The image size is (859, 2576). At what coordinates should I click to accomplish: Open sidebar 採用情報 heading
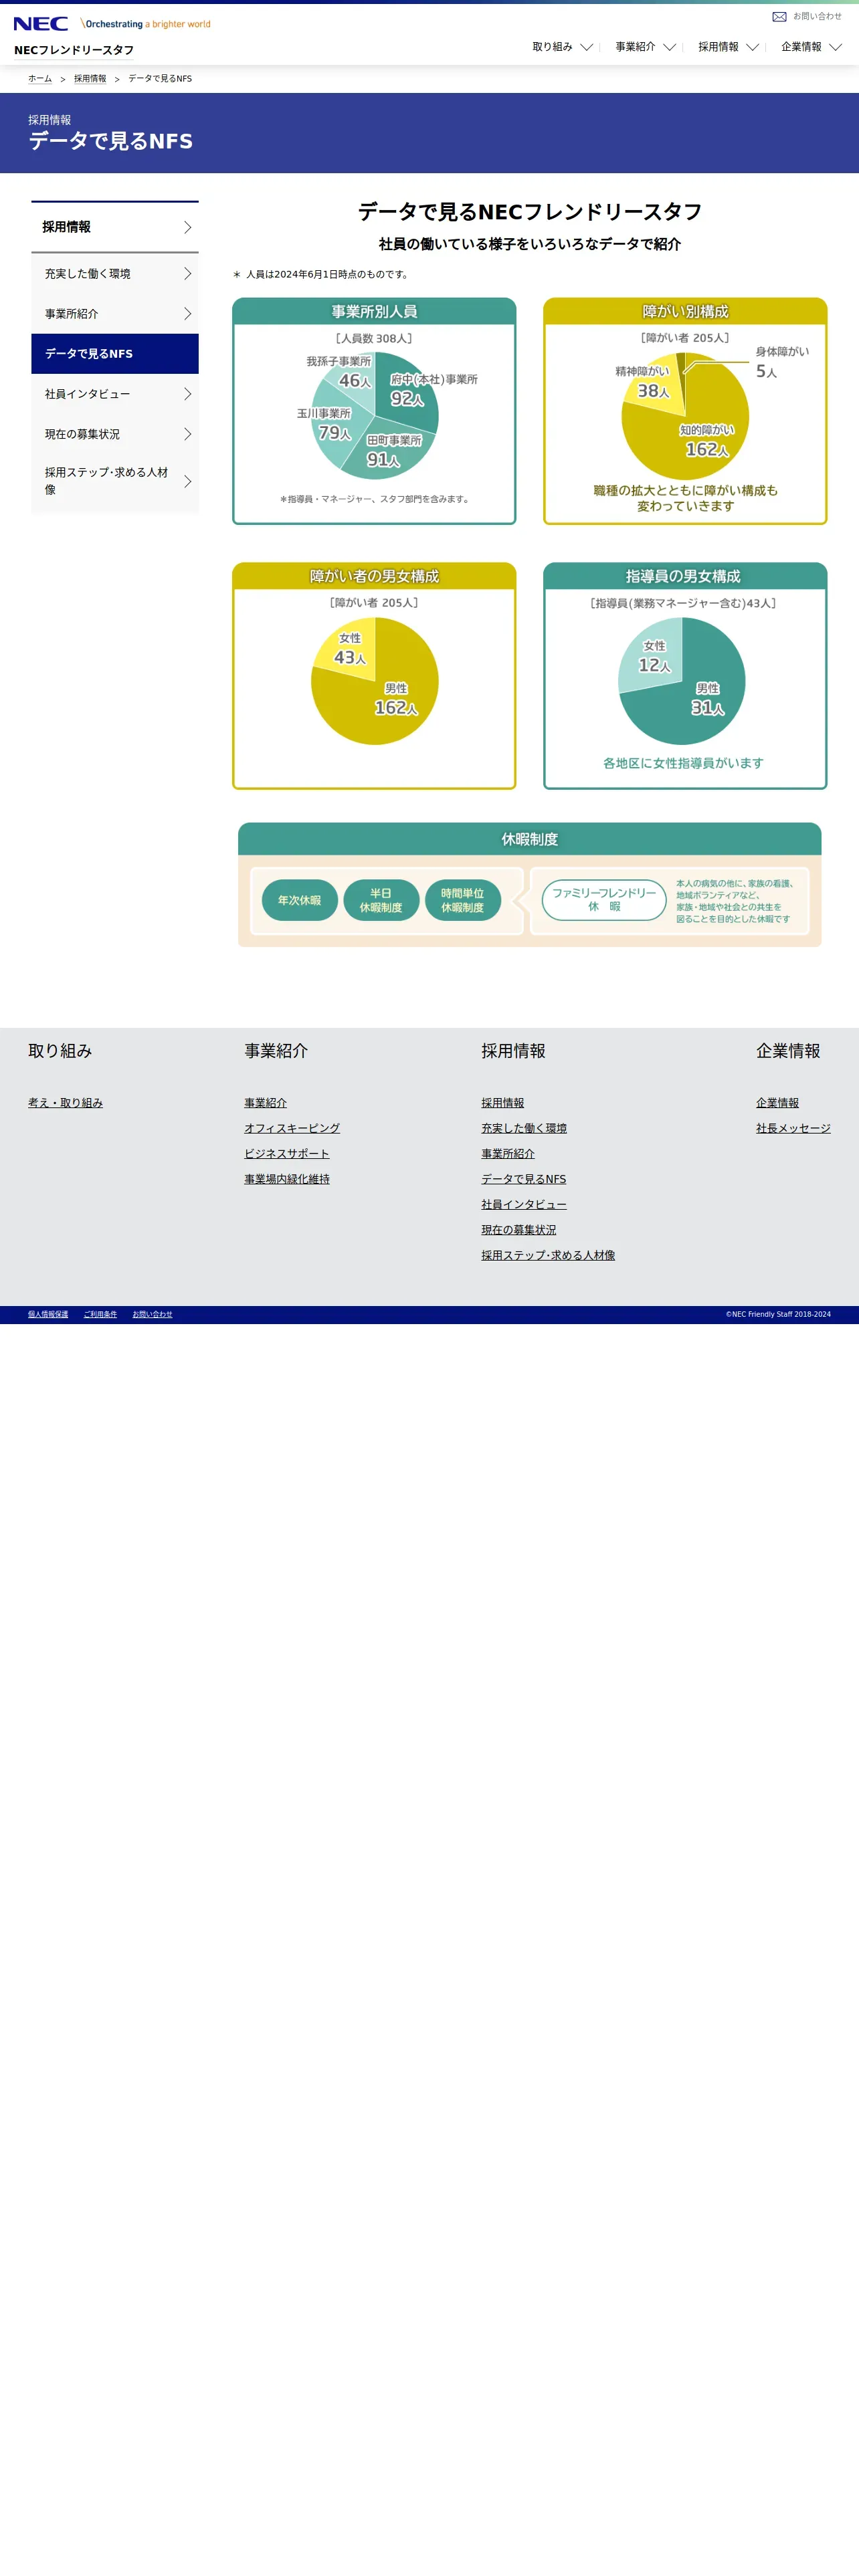click(x=115, y=227)
